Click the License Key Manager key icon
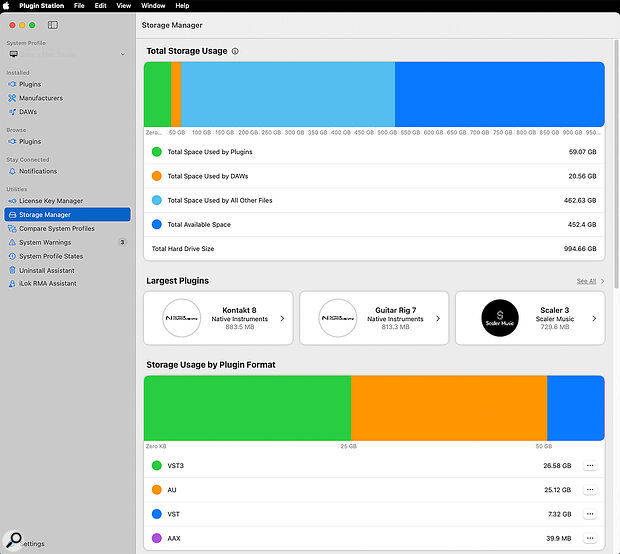This screenshot has height=554, width=620. click(12, 201)
